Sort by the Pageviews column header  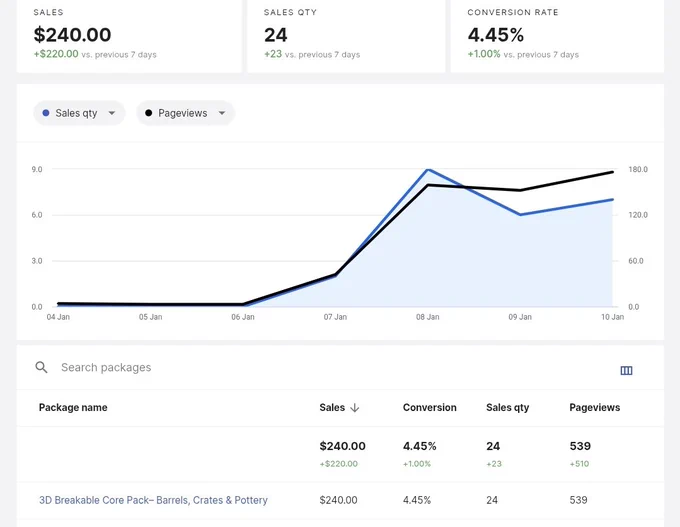pos(595,407)
